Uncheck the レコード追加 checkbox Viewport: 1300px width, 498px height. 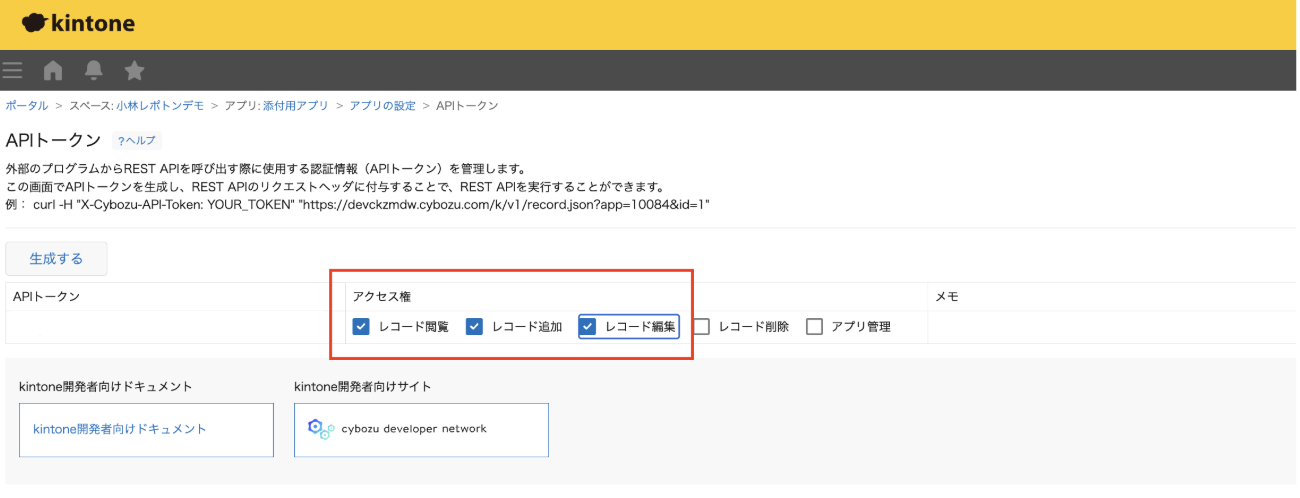pos(475,326)
